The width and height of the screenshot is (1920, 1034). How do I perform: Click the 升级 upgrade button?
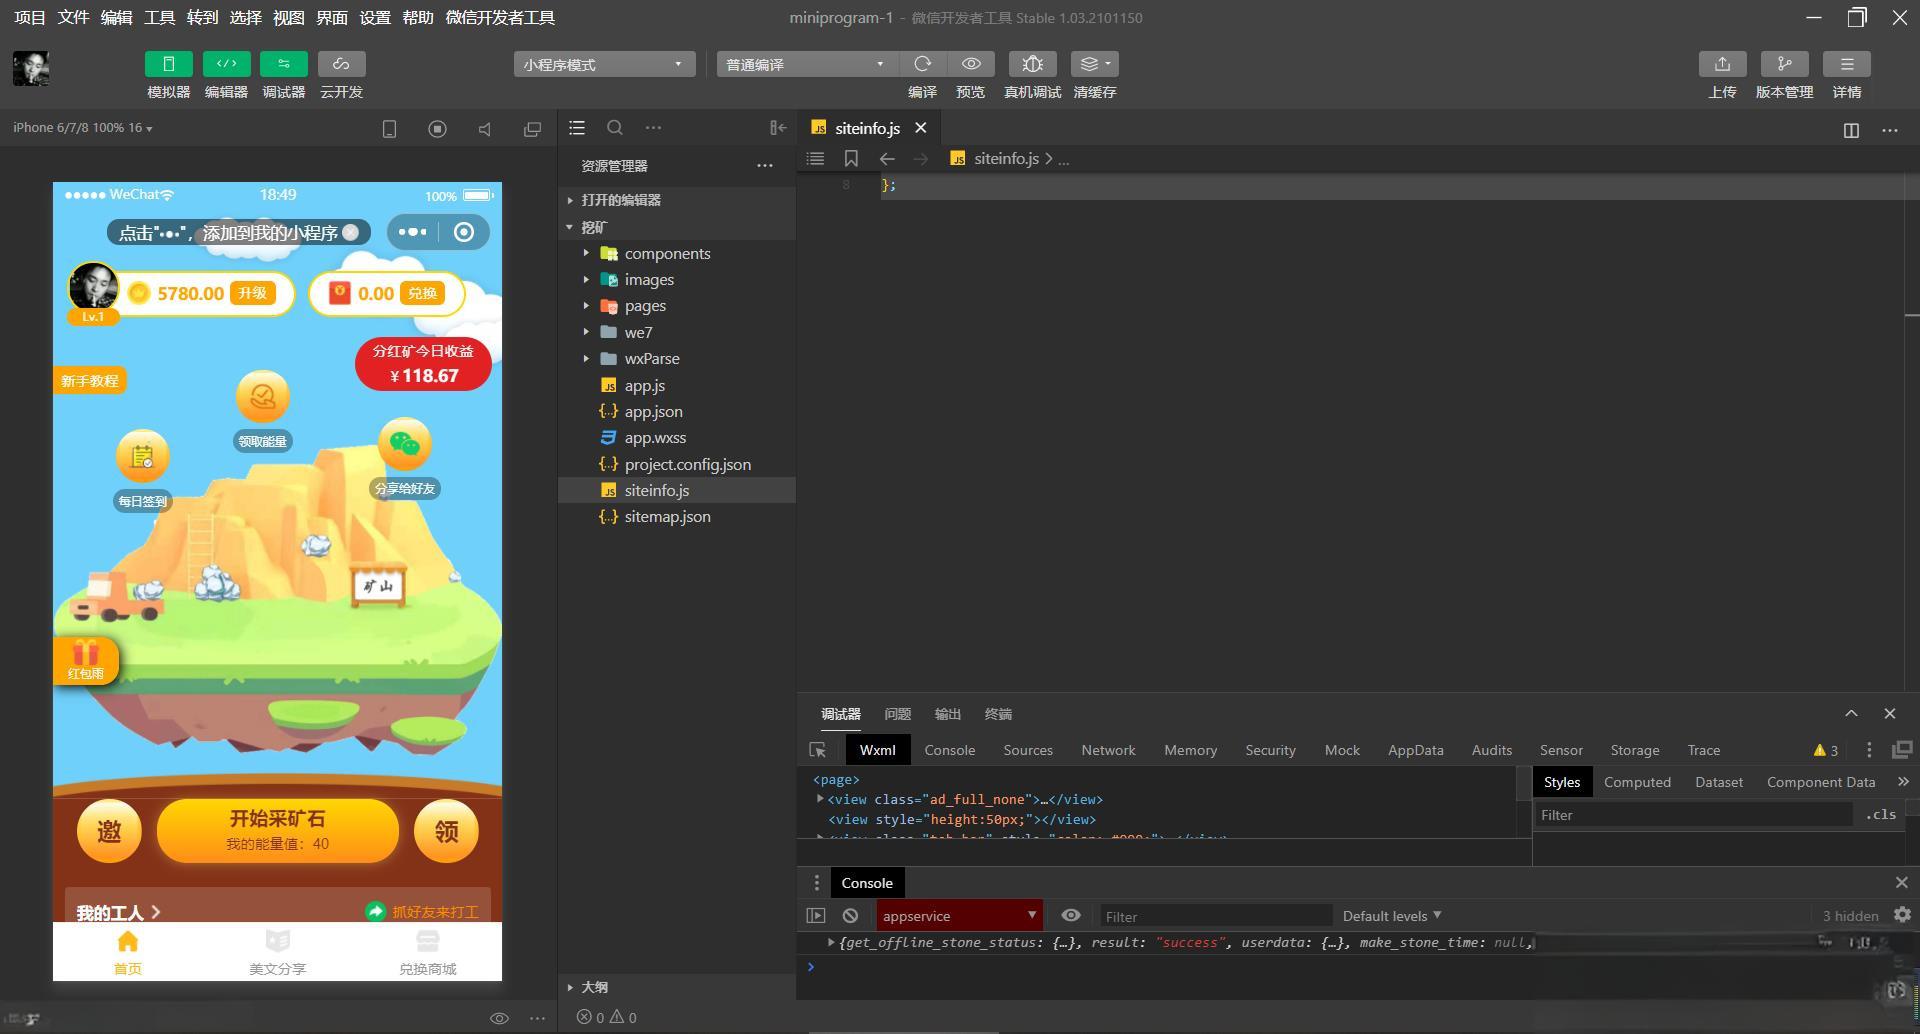click(252, 293)
